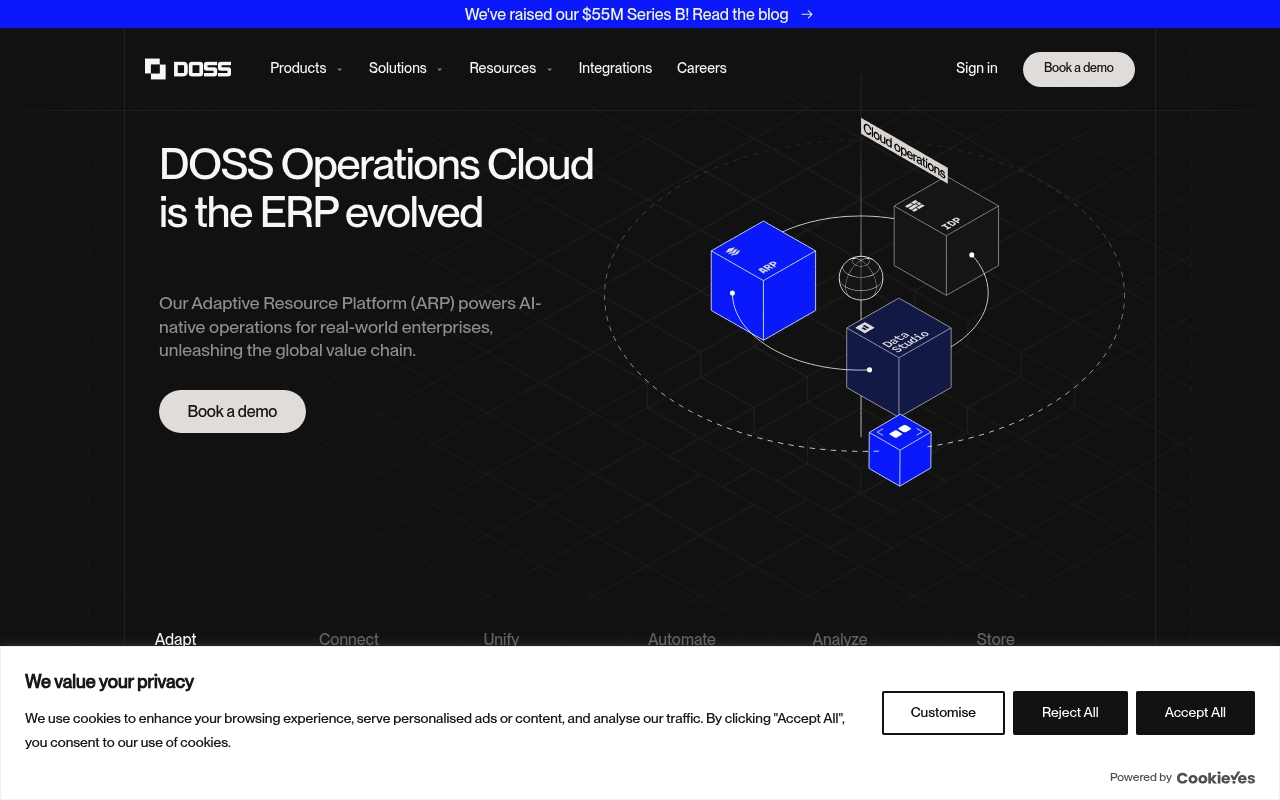This screenshot has width=1280, height=800.
Task: Click the globe icon in the diagram center
Action: (861, 278)
